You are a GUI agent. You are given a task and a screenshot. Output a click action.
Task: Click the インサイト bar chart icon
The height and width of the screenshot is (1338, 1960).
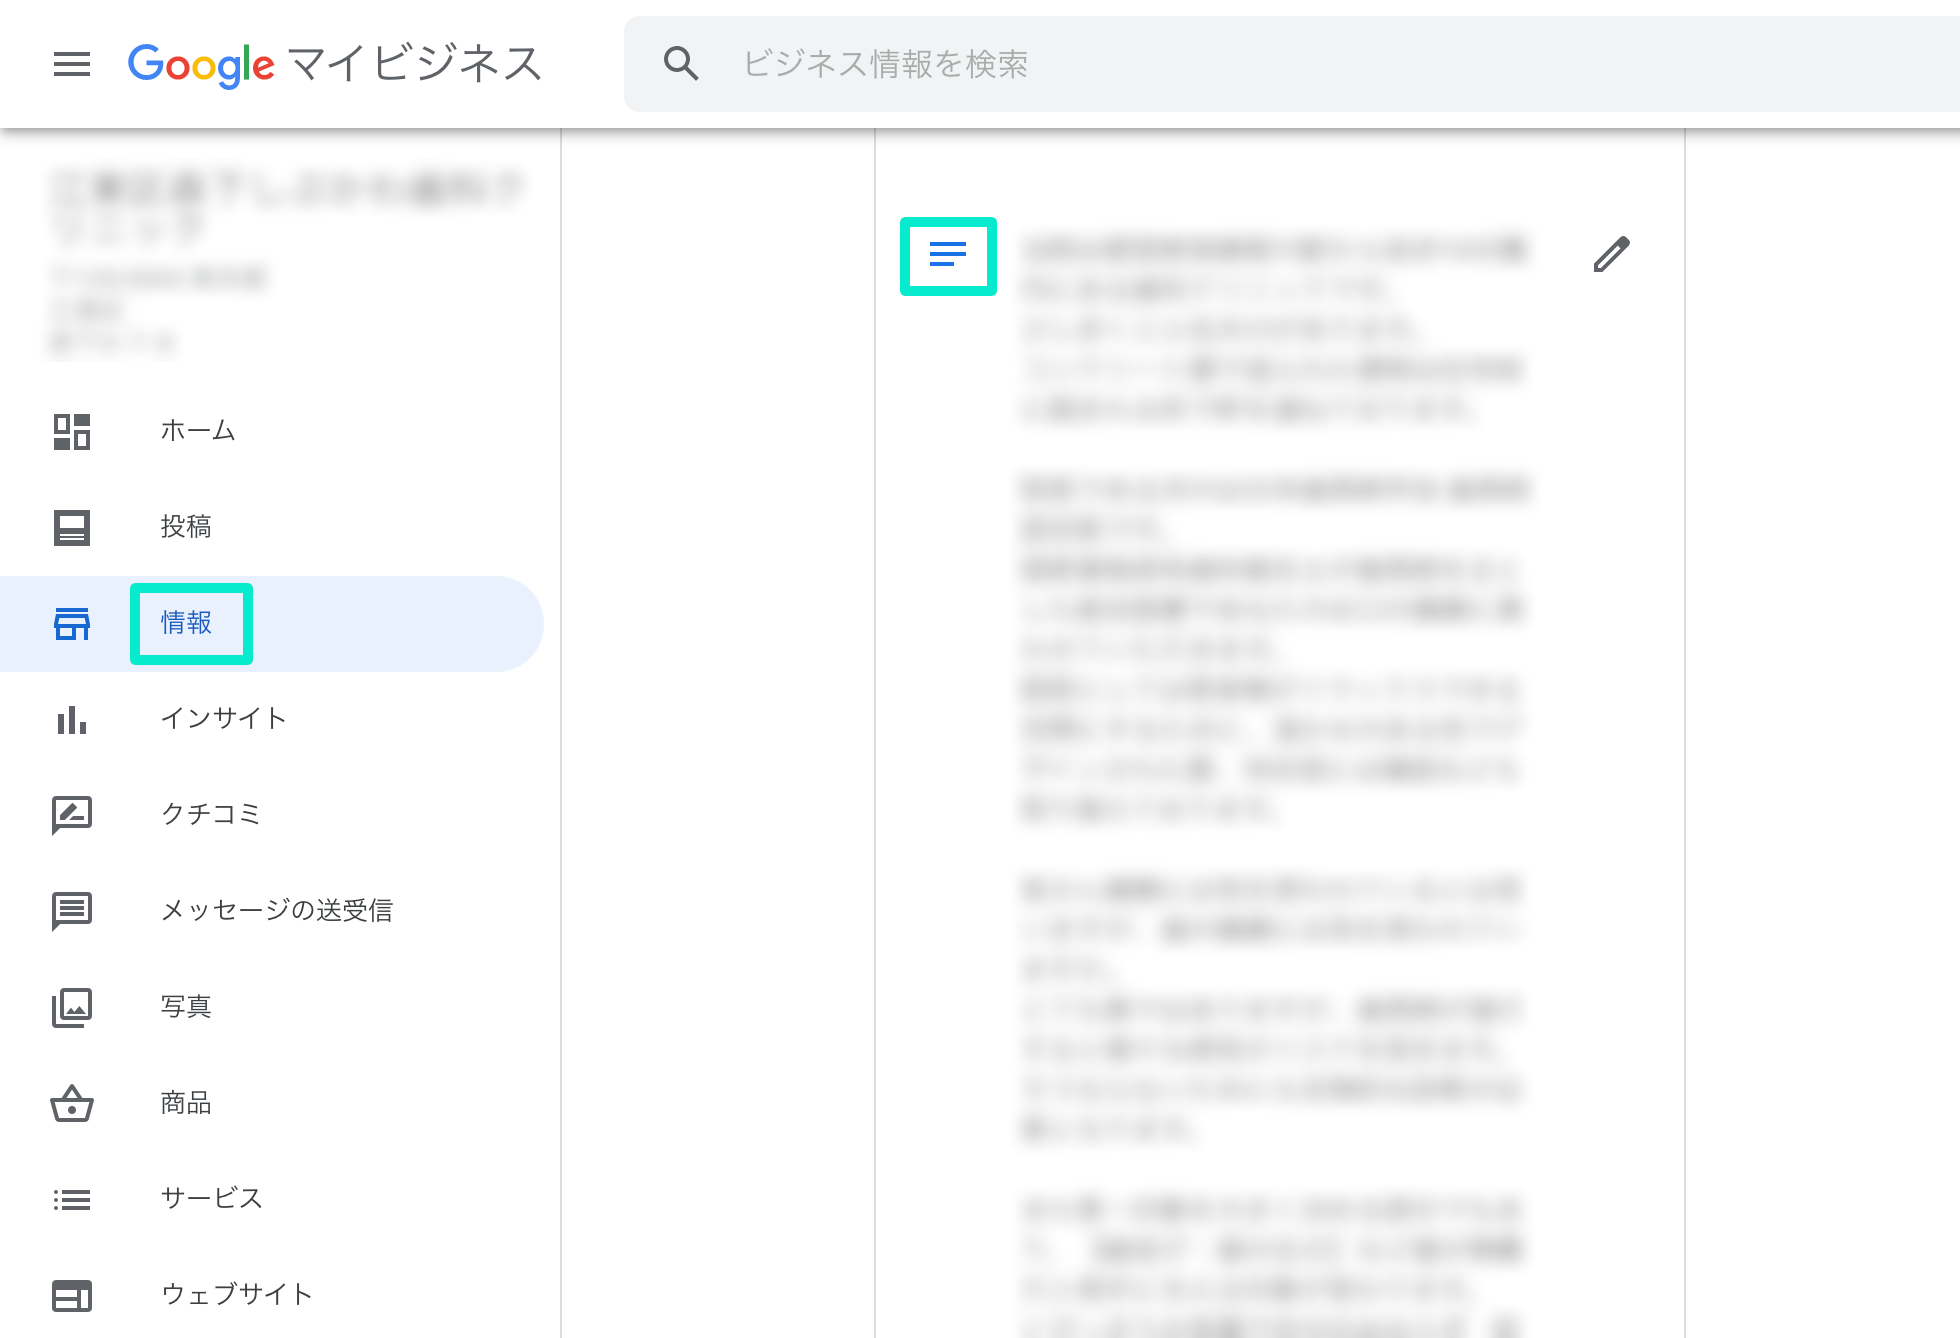[72, 719]
